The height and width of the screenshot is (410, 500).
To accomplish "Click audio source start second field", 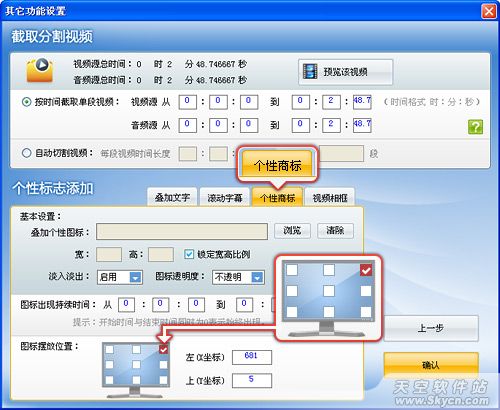I will pos(249,125).
